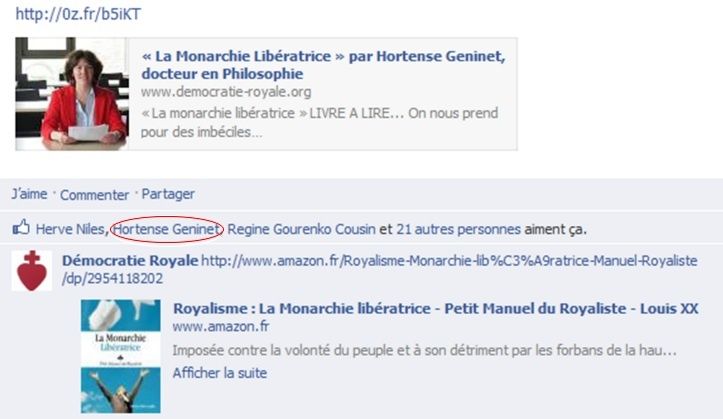The width and height of the screenshot is (723, 419).
Task: Click La Monarchie Libératrice book cover thumbnail
Action: coord(121,356)
